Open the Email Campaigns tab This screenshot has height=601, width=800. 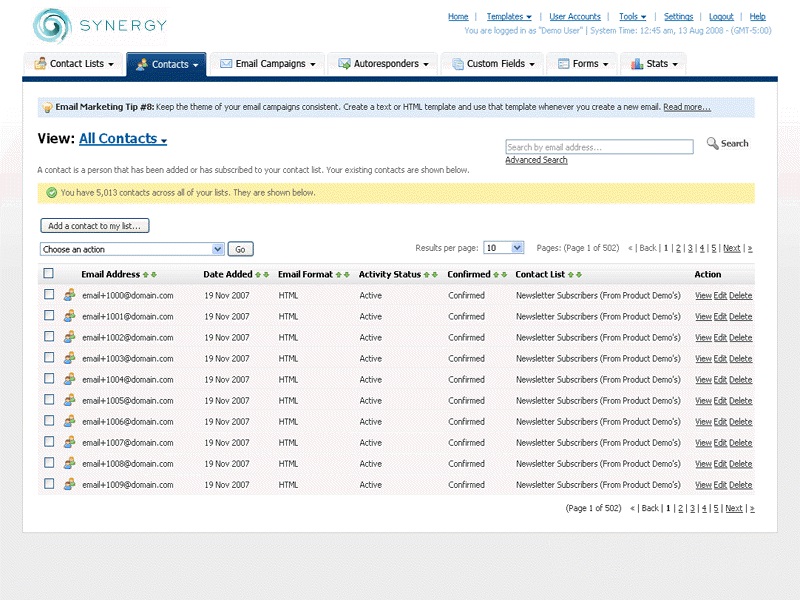pos(267,64)
